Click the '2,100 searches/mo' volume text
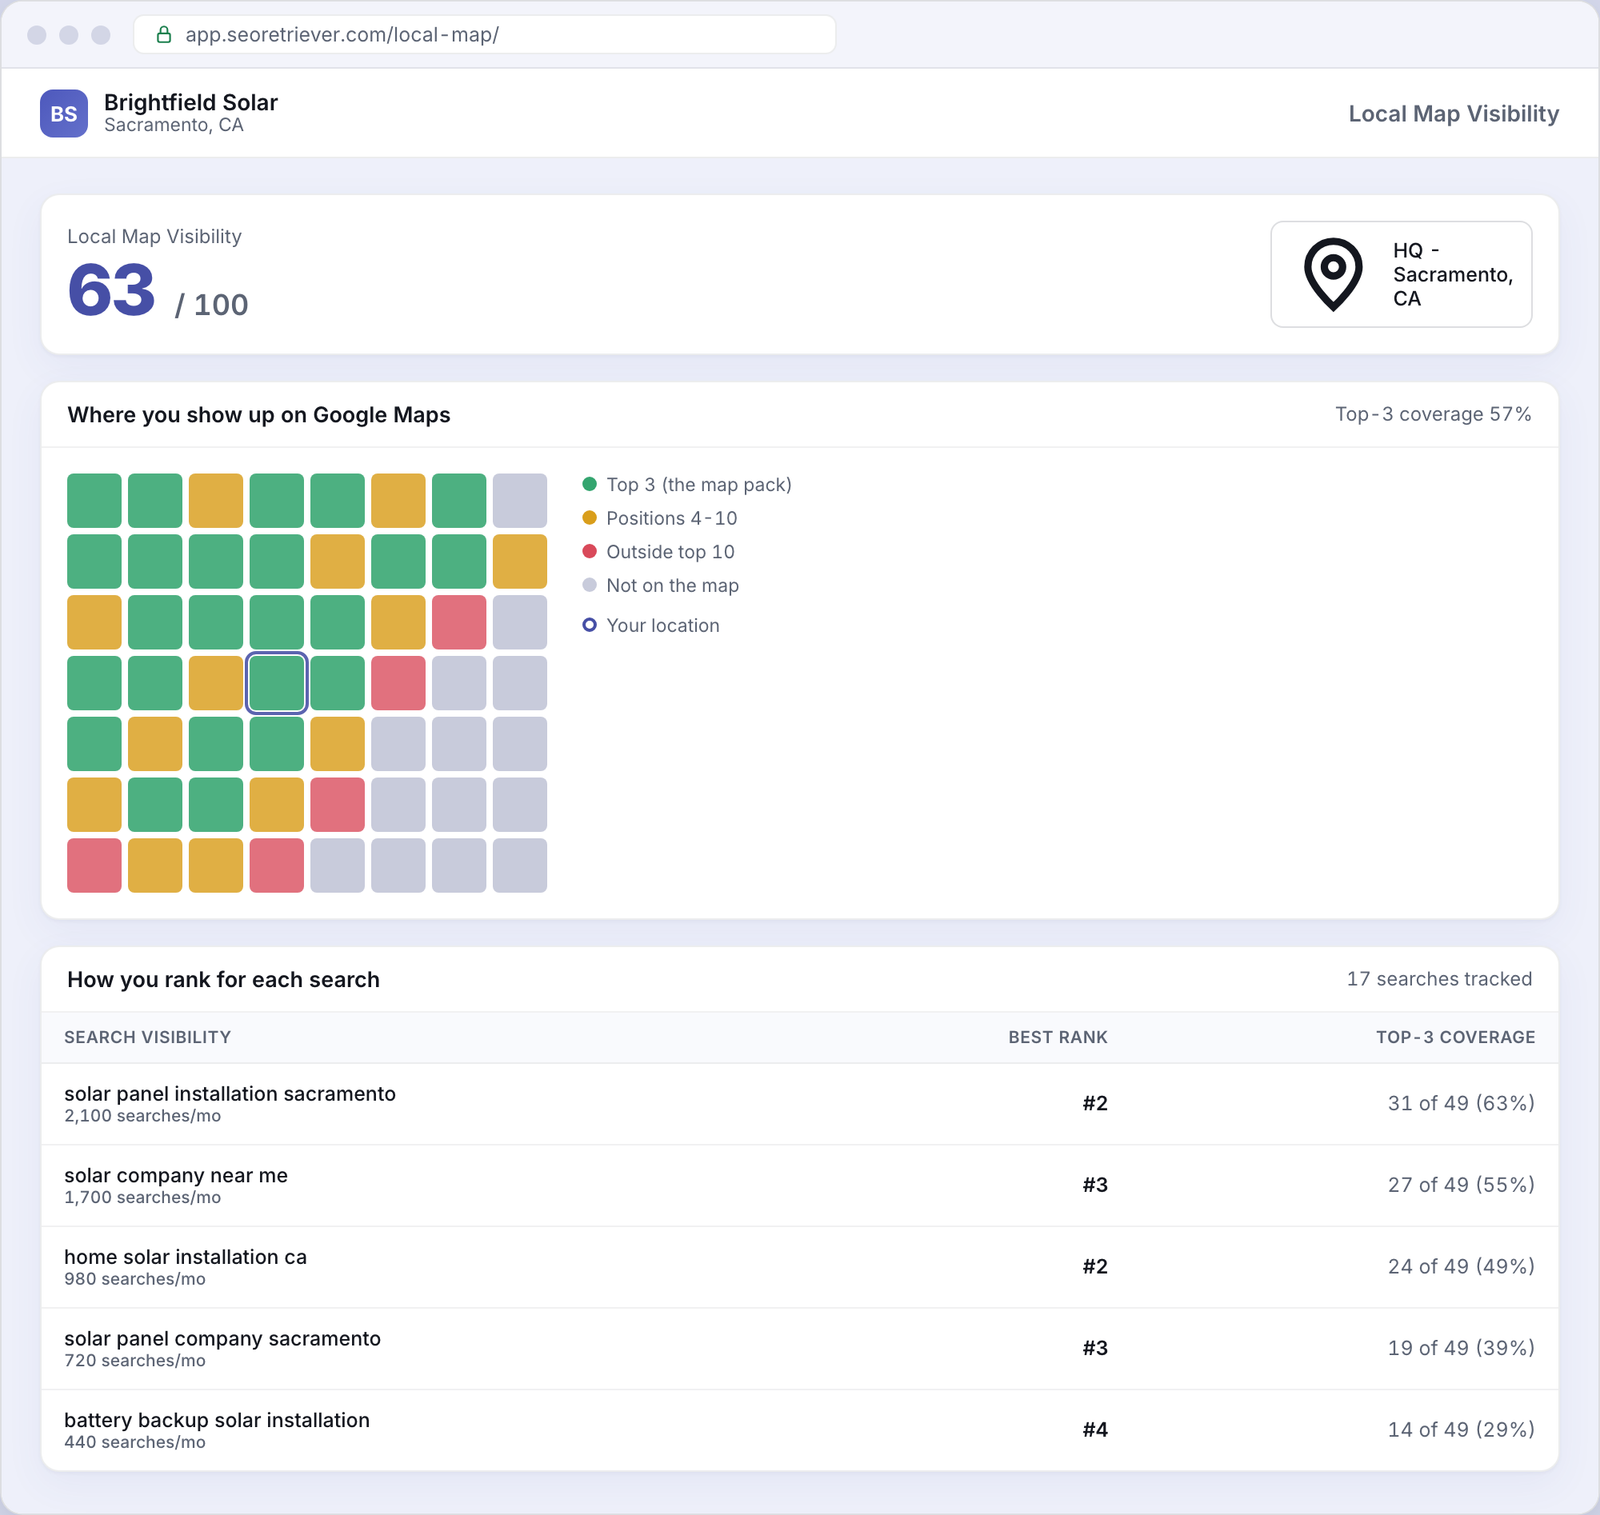The height and width of the screenshot is (1515, 1600). [x=143, y=1116]
